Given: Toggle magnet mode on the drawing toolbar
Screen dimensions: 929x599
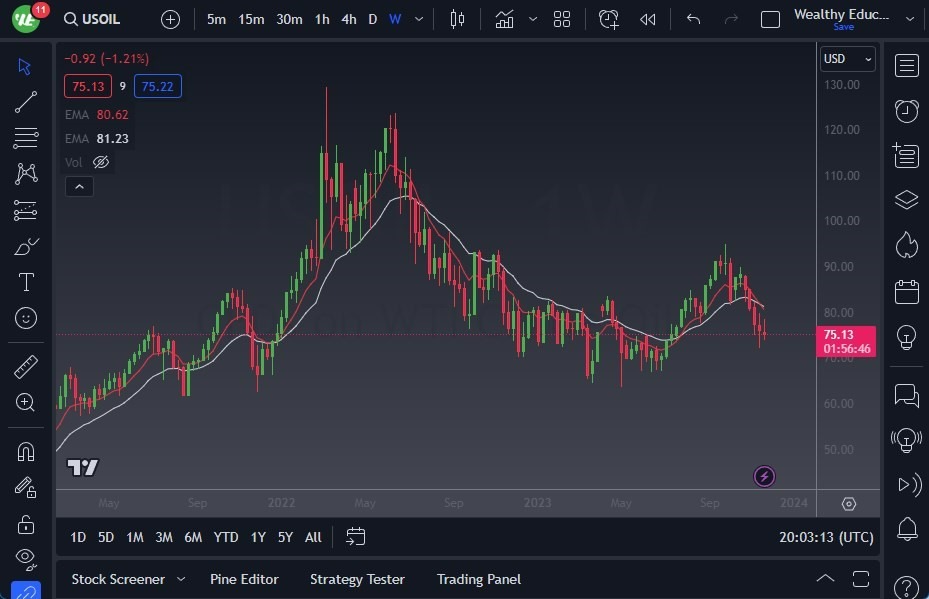Looking at the screenshot, I should (x=25, y=452).
